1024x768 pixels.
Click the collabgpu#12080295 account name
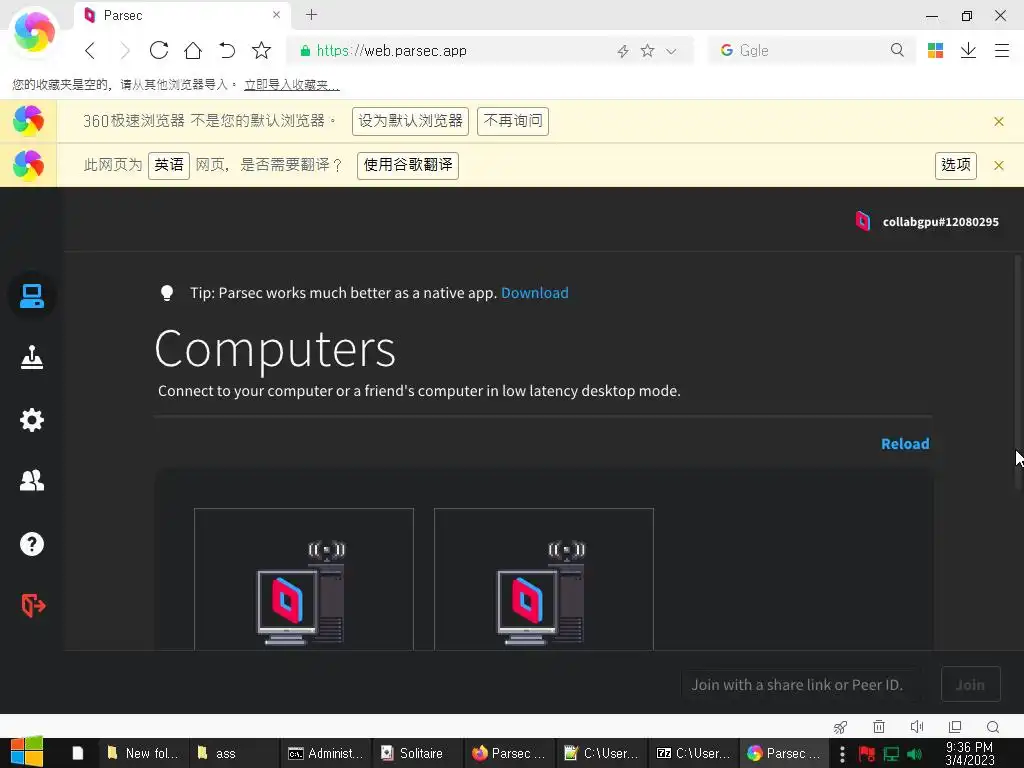[940, 222]
